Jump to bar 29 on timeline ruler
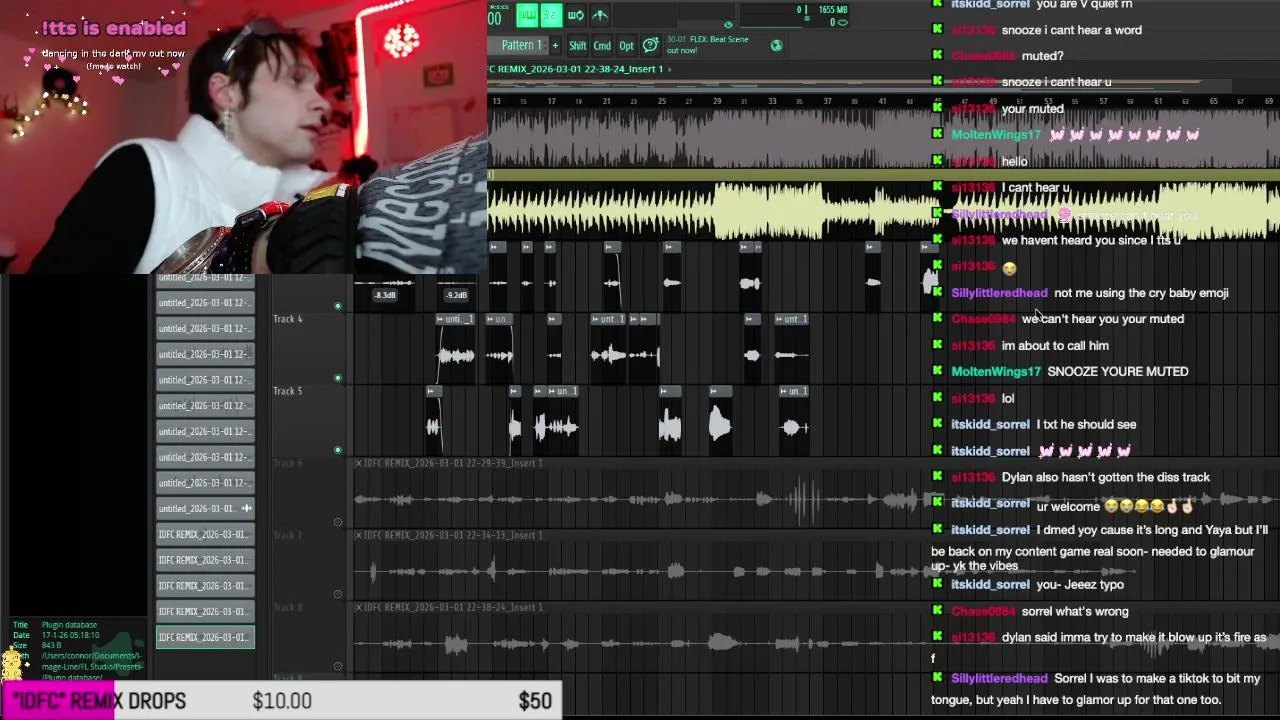This screenshot has width=1280, height=720. click(716, 101)
